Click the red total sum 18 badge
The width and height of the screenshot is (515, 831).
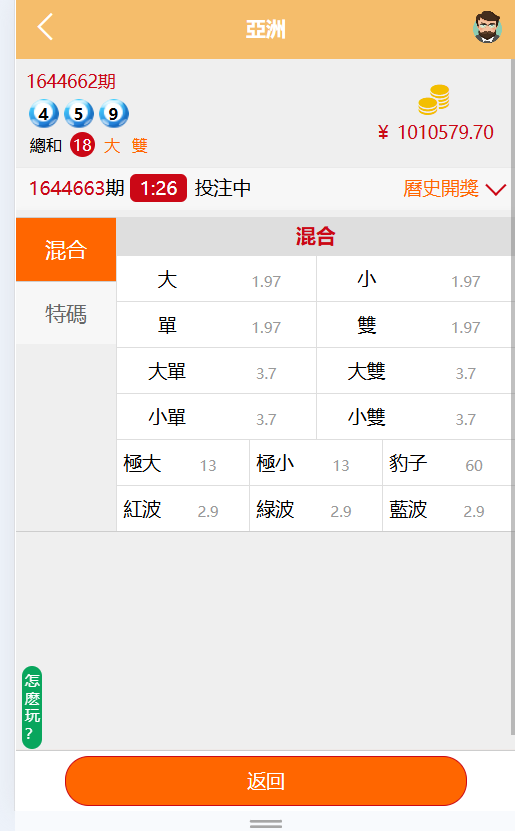(83, 145)
